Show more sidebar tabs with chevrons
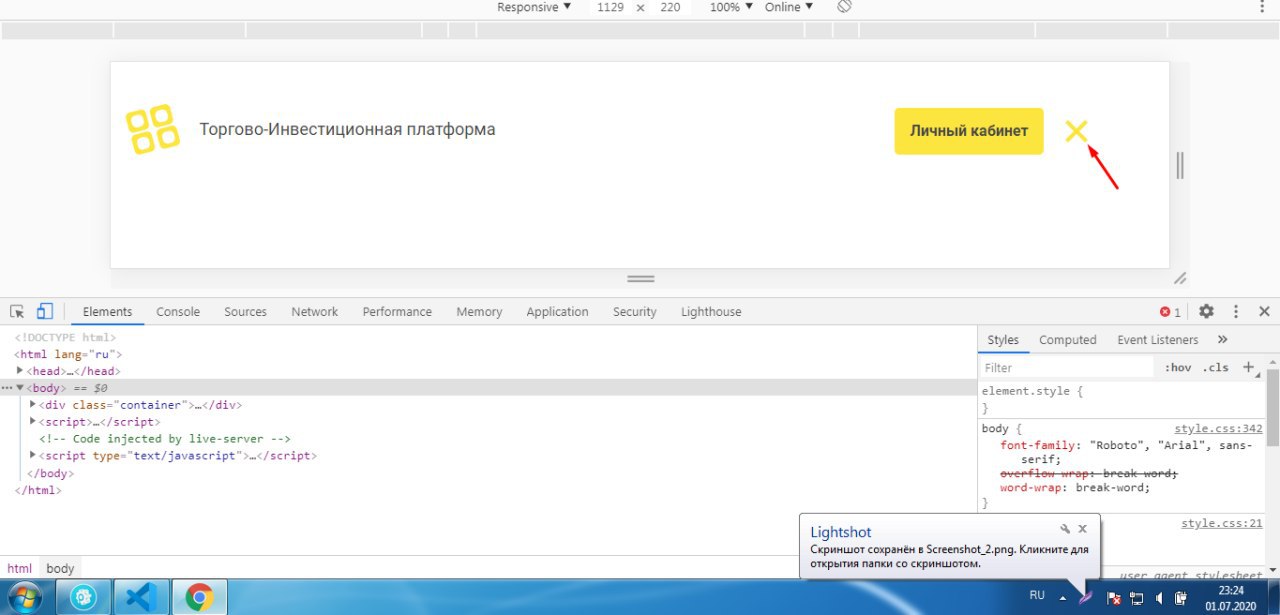 point(1222,340)
